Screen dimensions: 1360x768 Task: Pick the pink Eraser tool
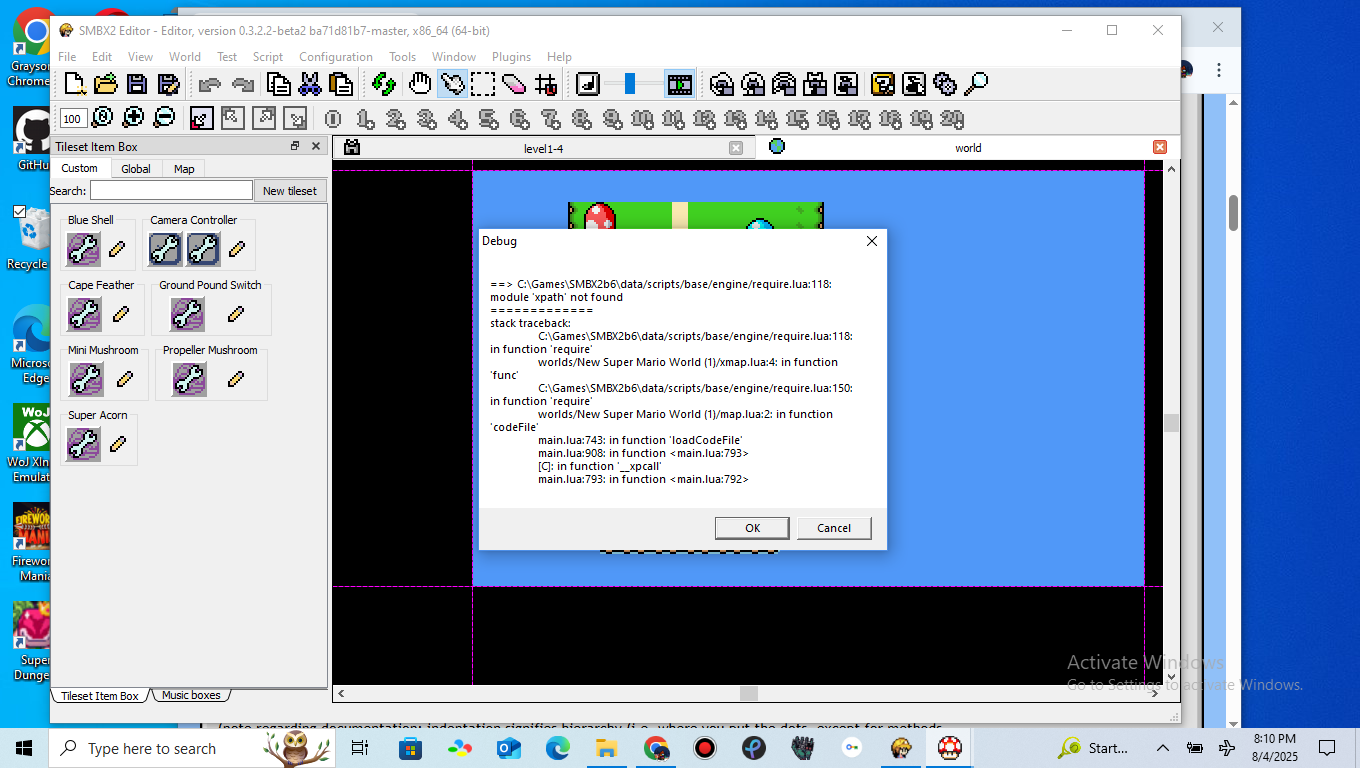[514, 84]
